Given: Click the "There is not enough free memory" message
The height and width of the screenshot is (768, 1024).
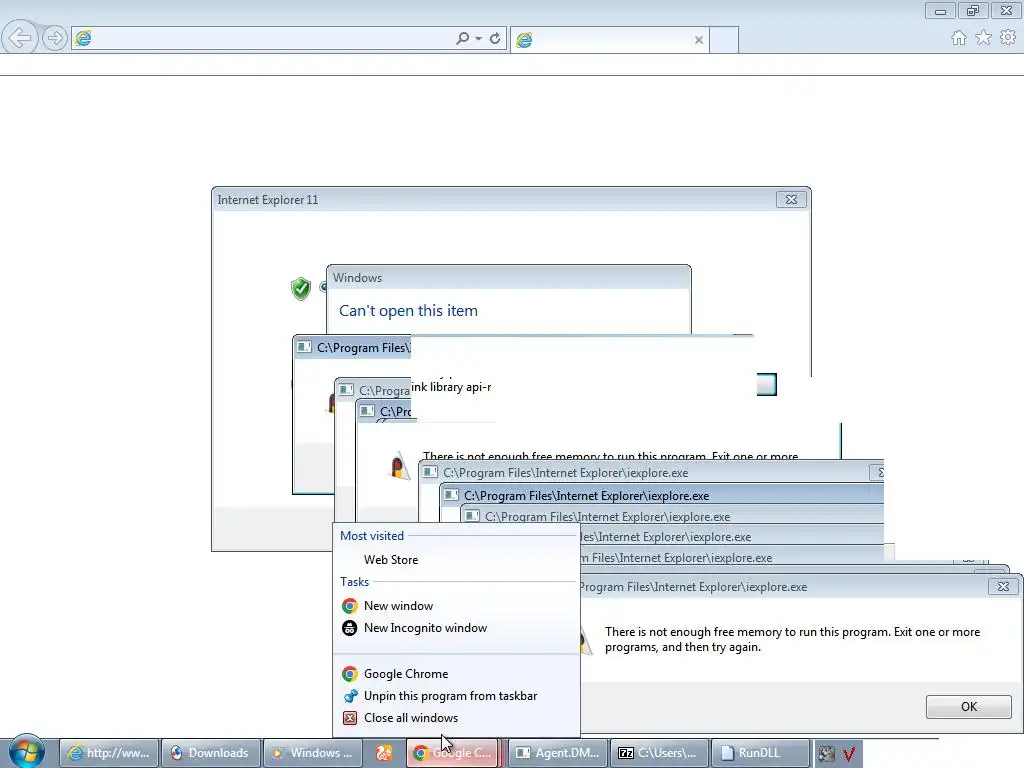Looking at the screenshot, I should pyautogui.click(x=792, y=639).
